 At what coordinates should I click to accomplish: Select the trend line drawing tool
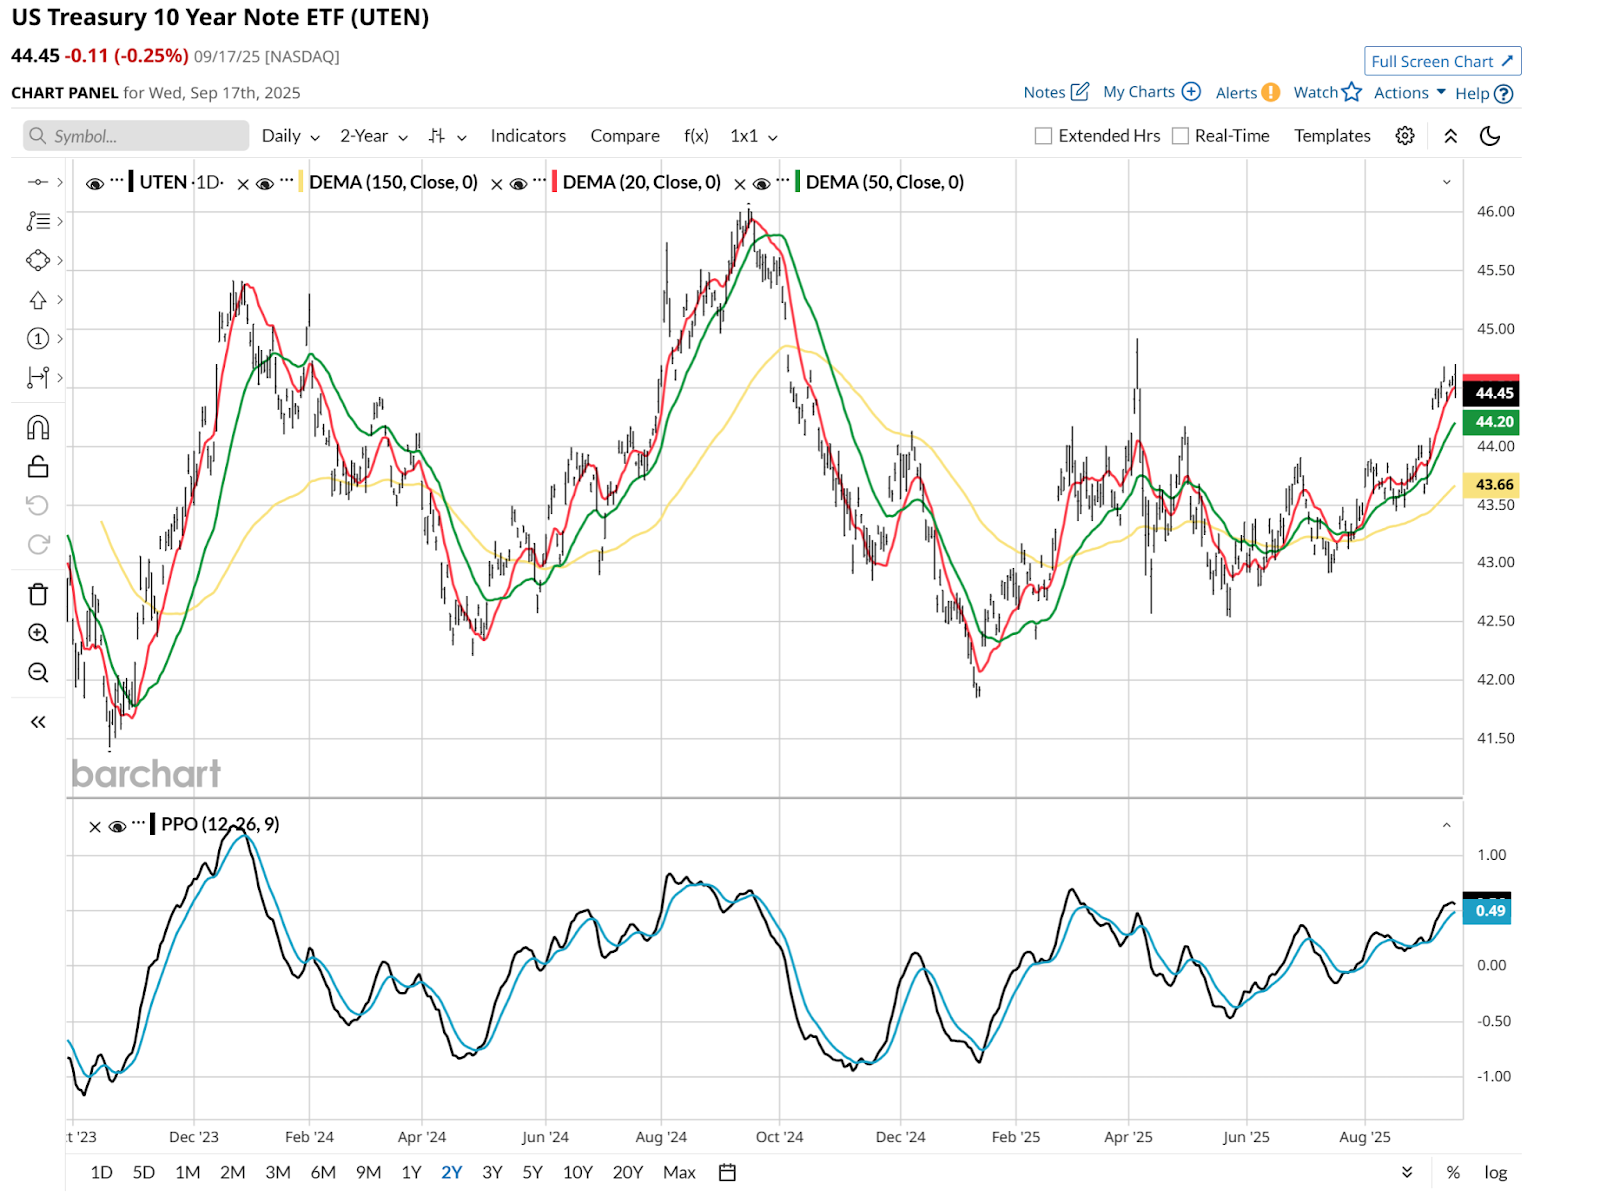point(38,182)
